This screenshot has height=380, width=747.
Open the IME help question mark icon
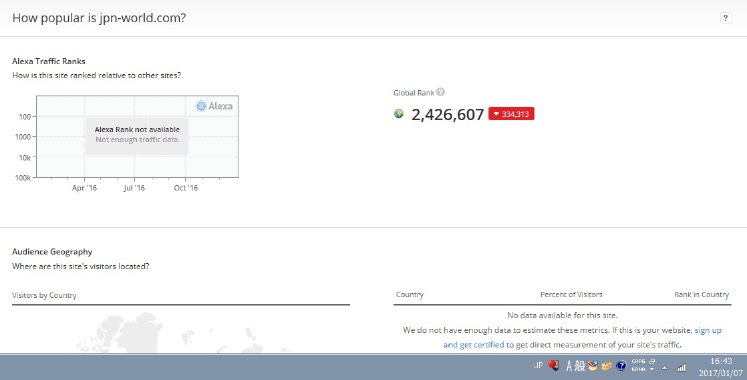(x=621, y=366)
